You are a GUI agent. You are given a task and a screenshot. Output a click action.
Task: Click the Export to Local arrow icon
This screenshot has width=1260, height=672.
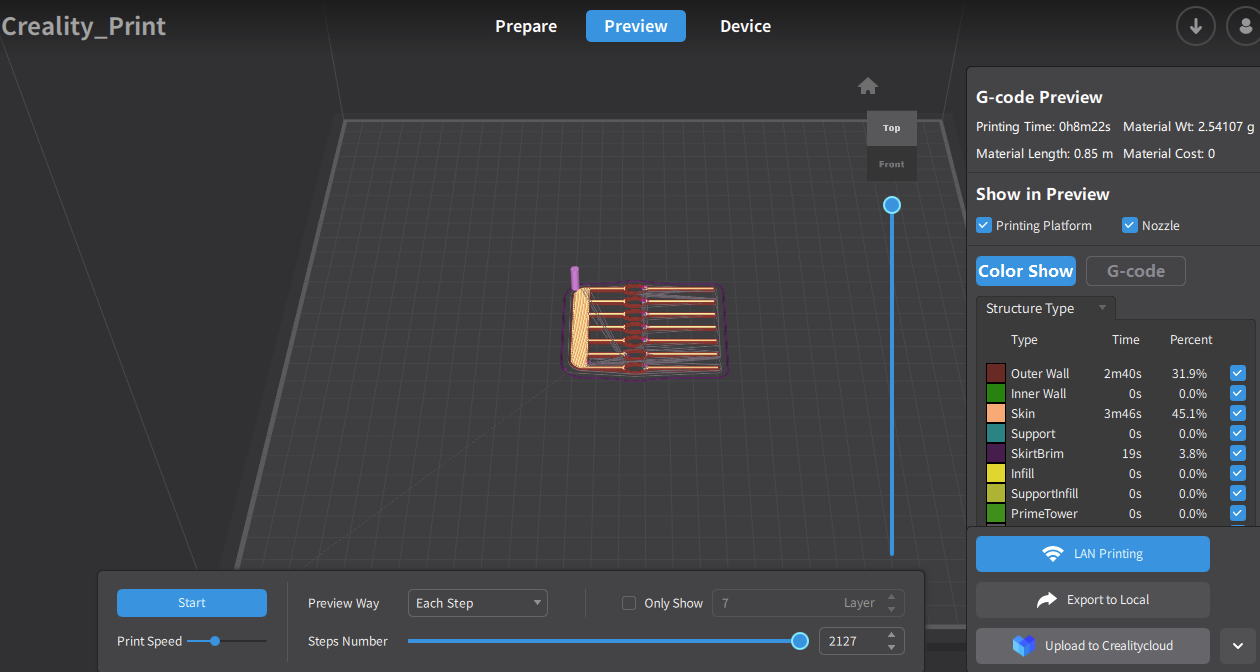point(1047,600)
